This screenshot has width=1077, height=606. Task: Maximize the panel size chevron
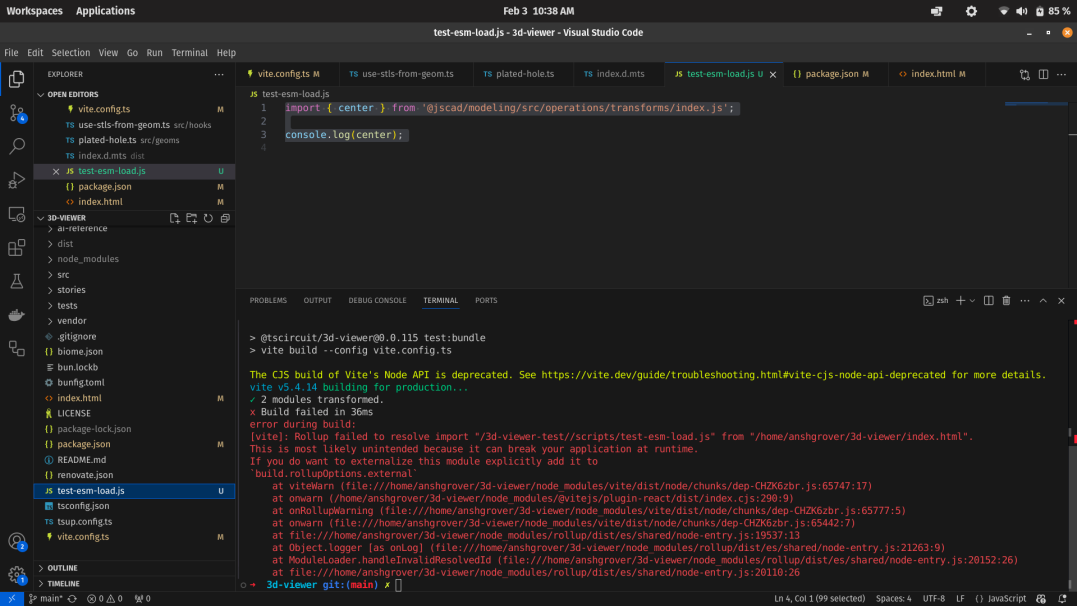(x=1043, y=300)
